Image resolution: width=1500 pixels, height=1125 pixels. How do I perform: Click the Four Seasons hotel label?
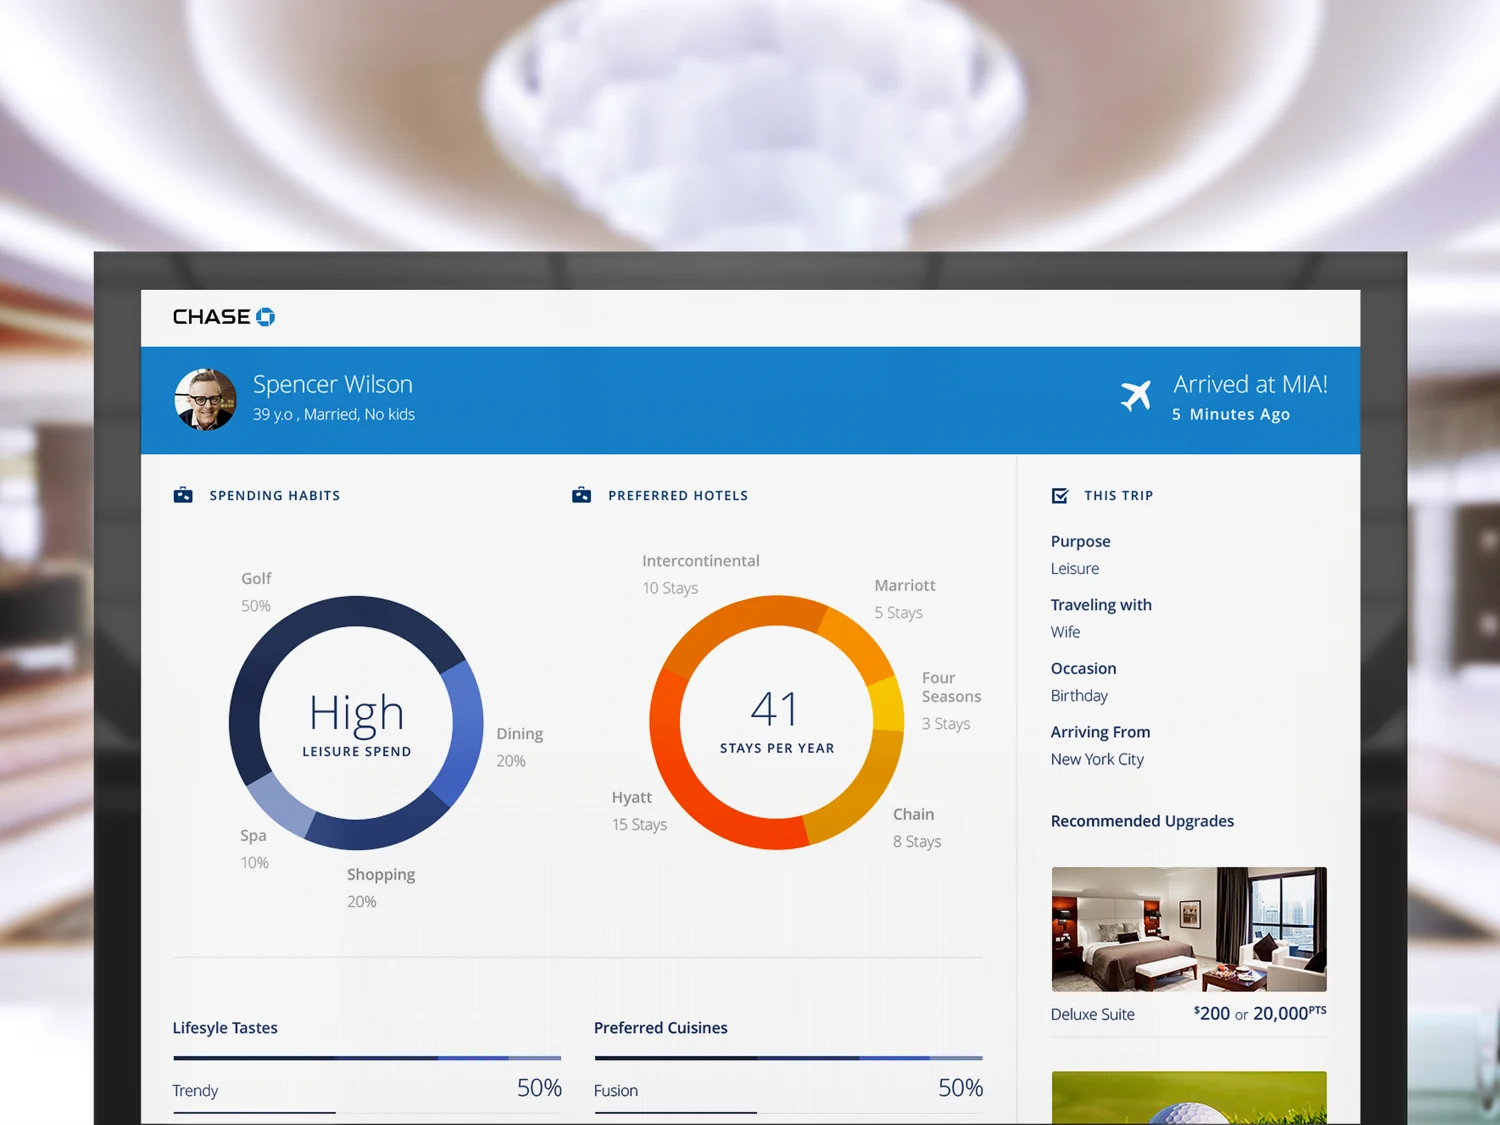(x=951, y=687)
